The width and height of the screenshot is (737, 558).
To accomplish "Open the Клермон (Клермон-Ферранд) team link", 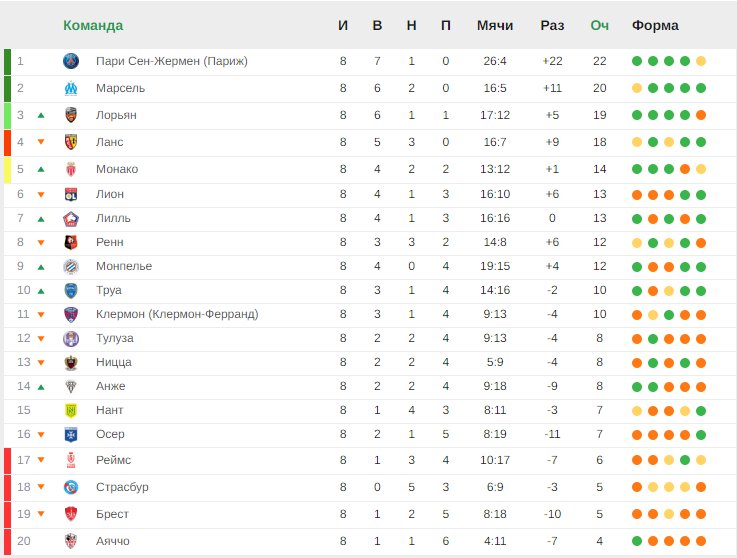I will pos(177,314).
